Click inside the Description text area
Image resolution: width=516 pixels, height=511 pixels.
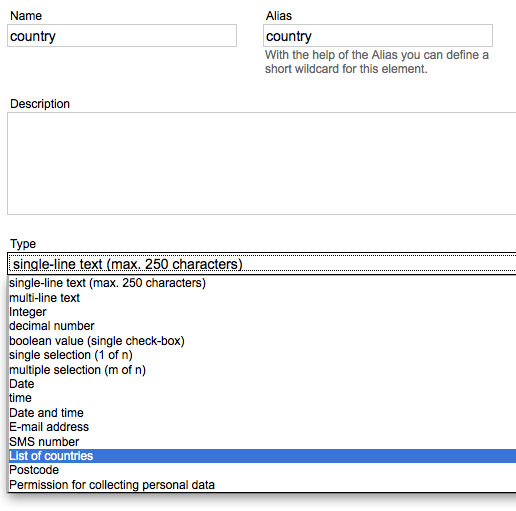click(x=262, y=163)
